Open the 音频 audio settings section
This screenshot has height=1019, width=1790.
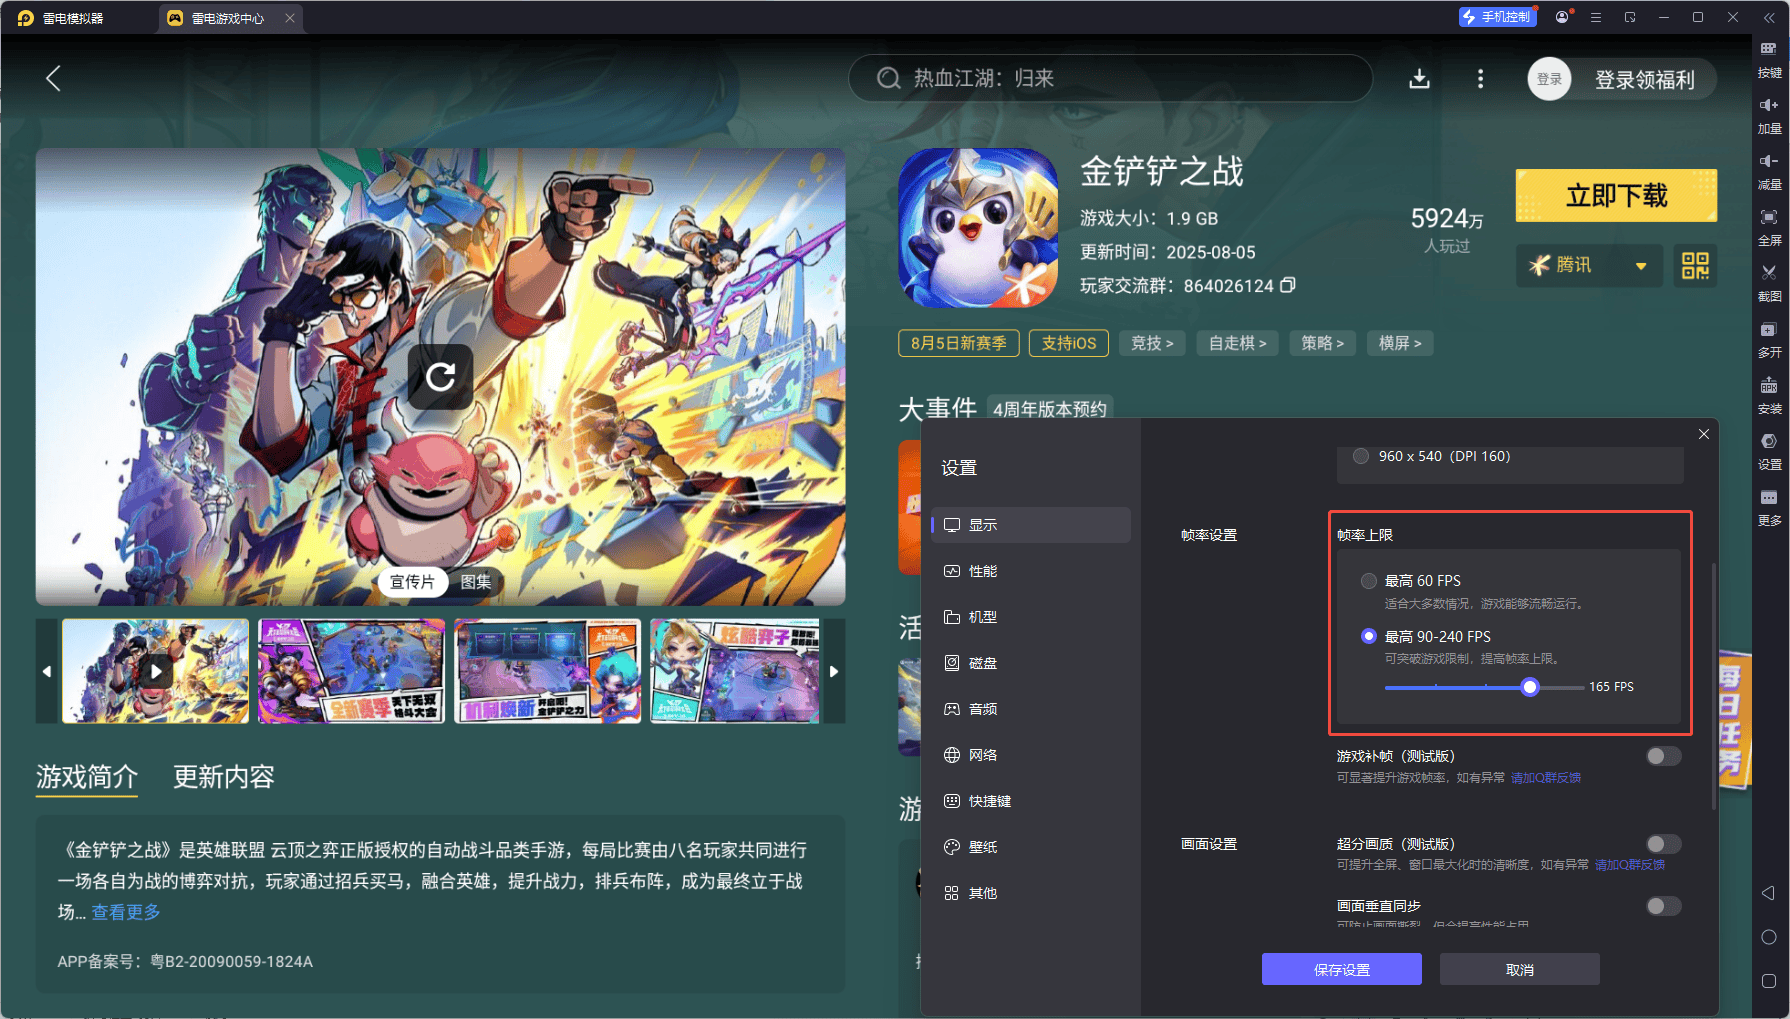(983, 709)
